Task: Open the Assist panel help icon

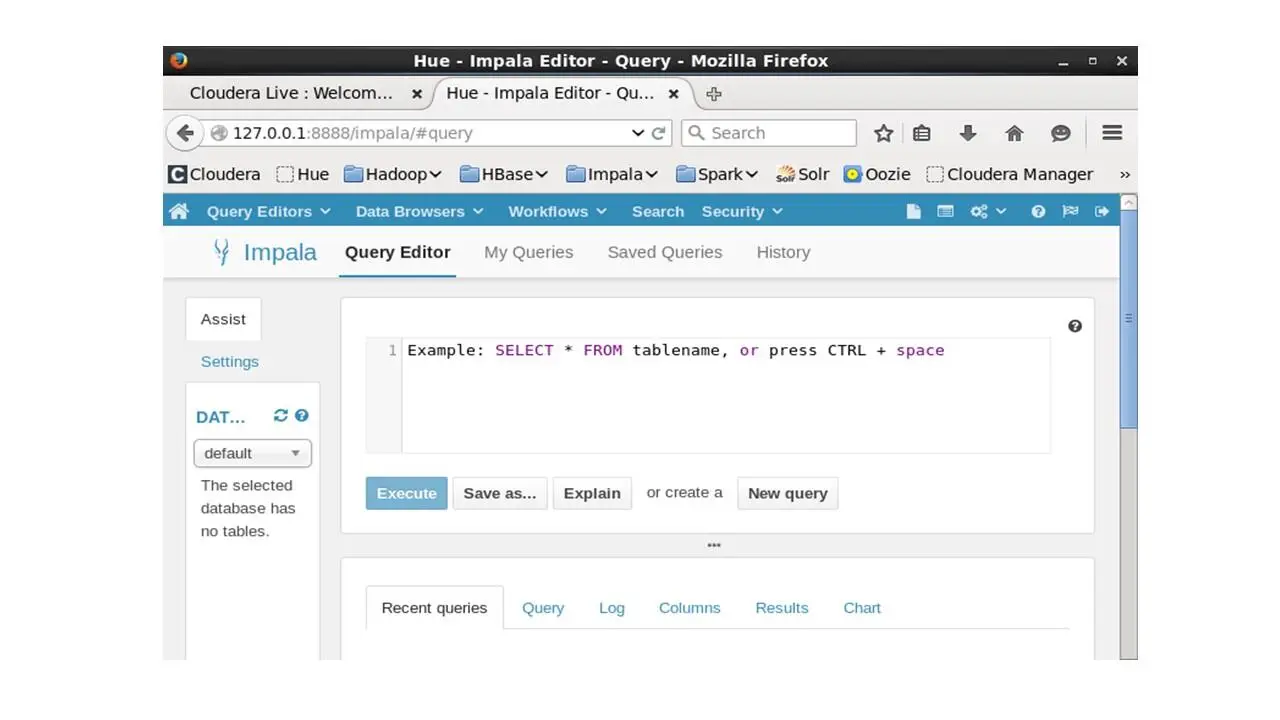Action: coord(301,416)
